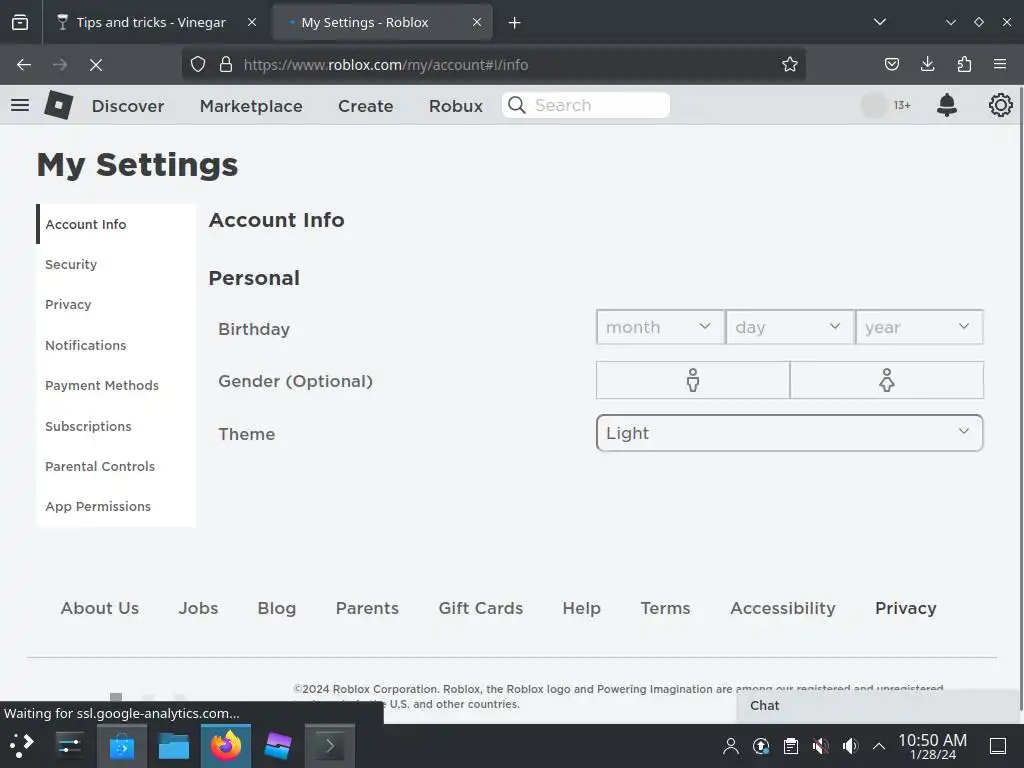This screenshot has height=768, width=1024.
Task: Open the Chat panel
Action: [x=878, y=705]
